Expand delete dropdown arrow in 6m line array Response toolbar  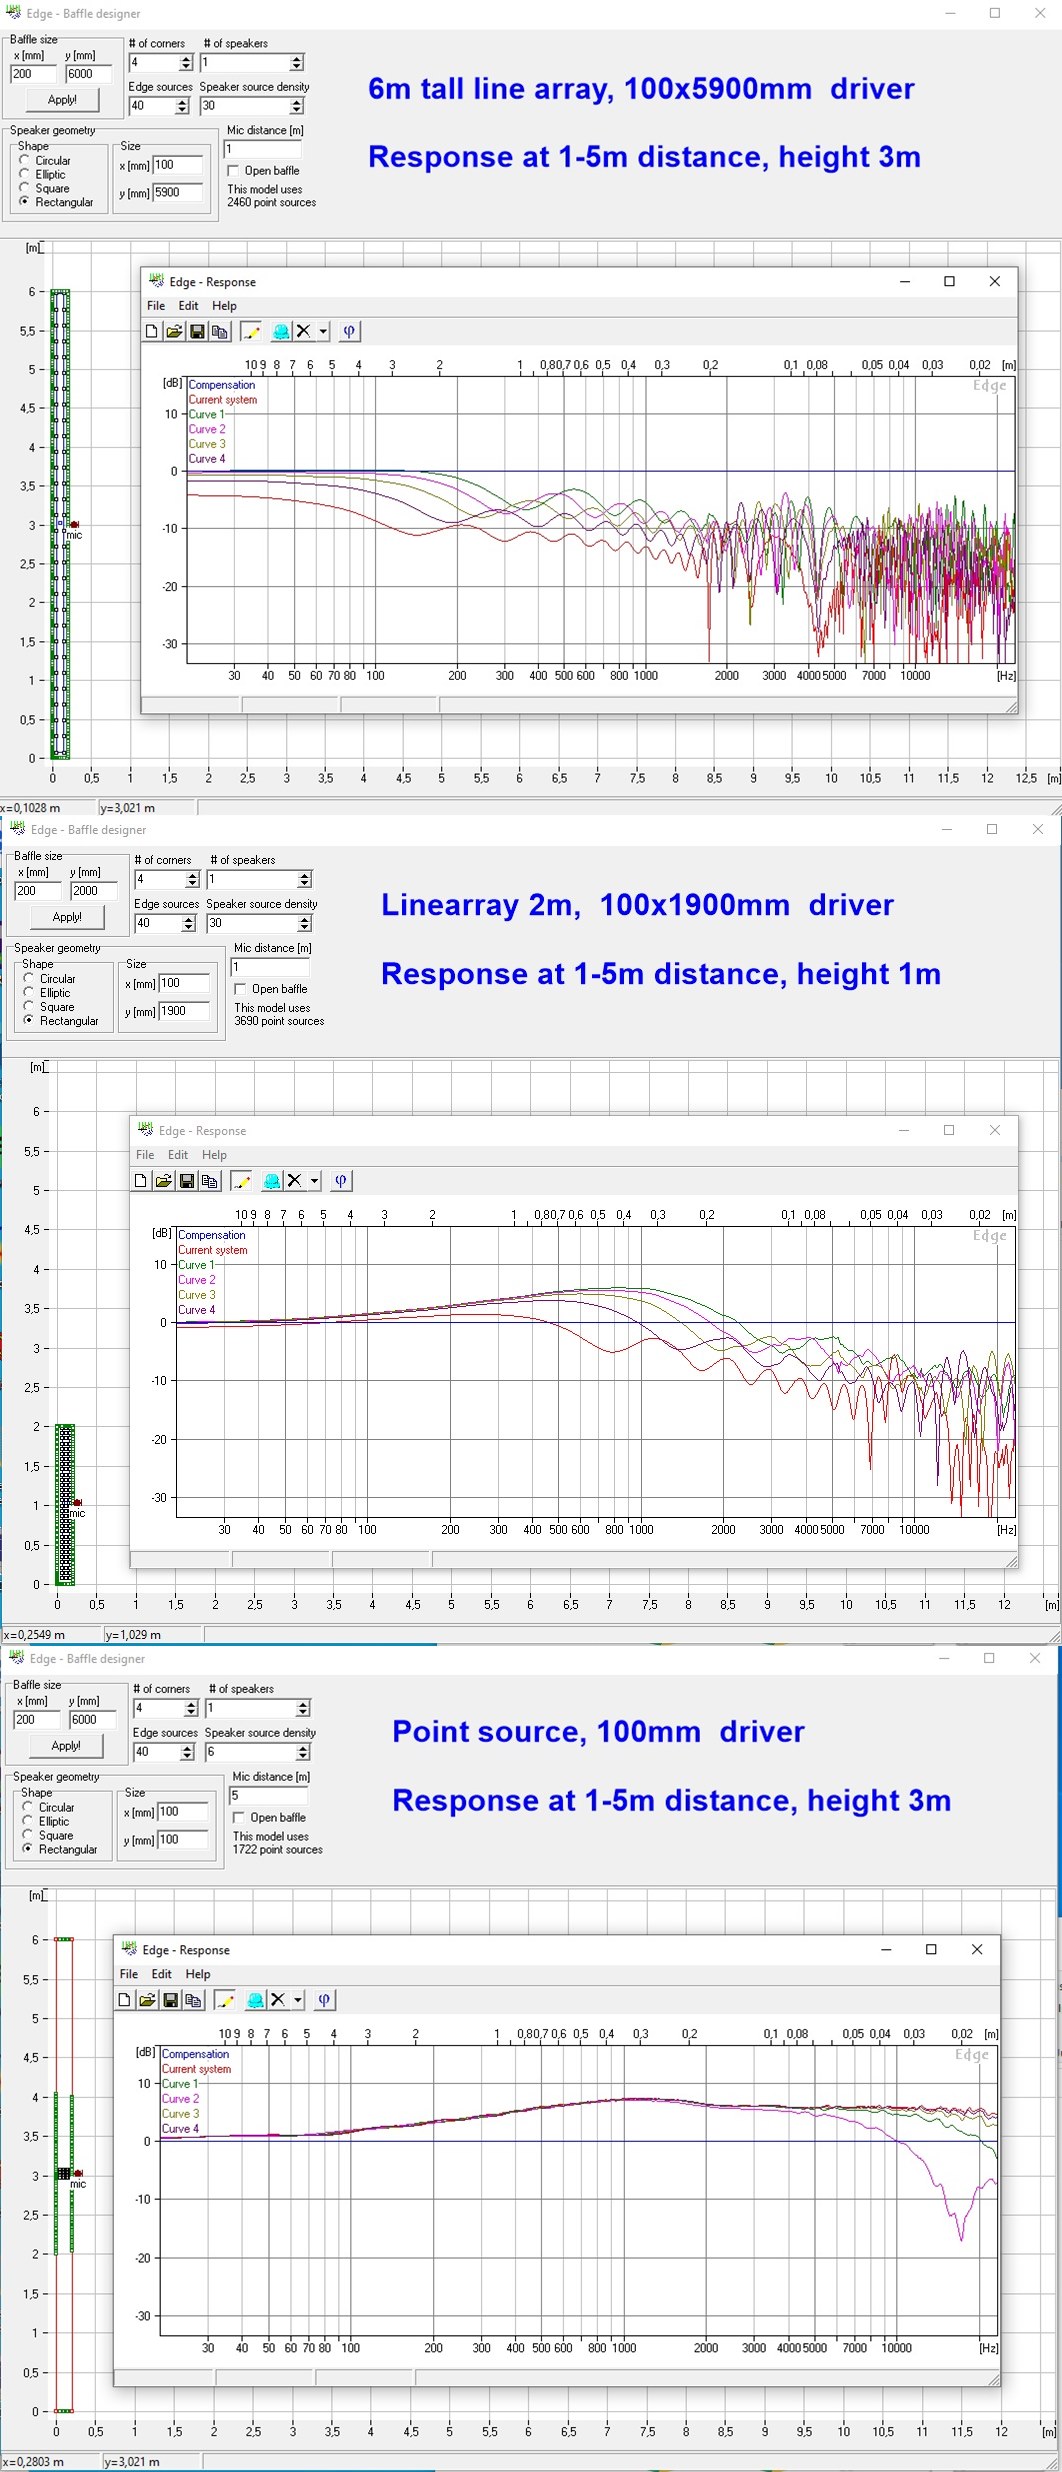323,331
